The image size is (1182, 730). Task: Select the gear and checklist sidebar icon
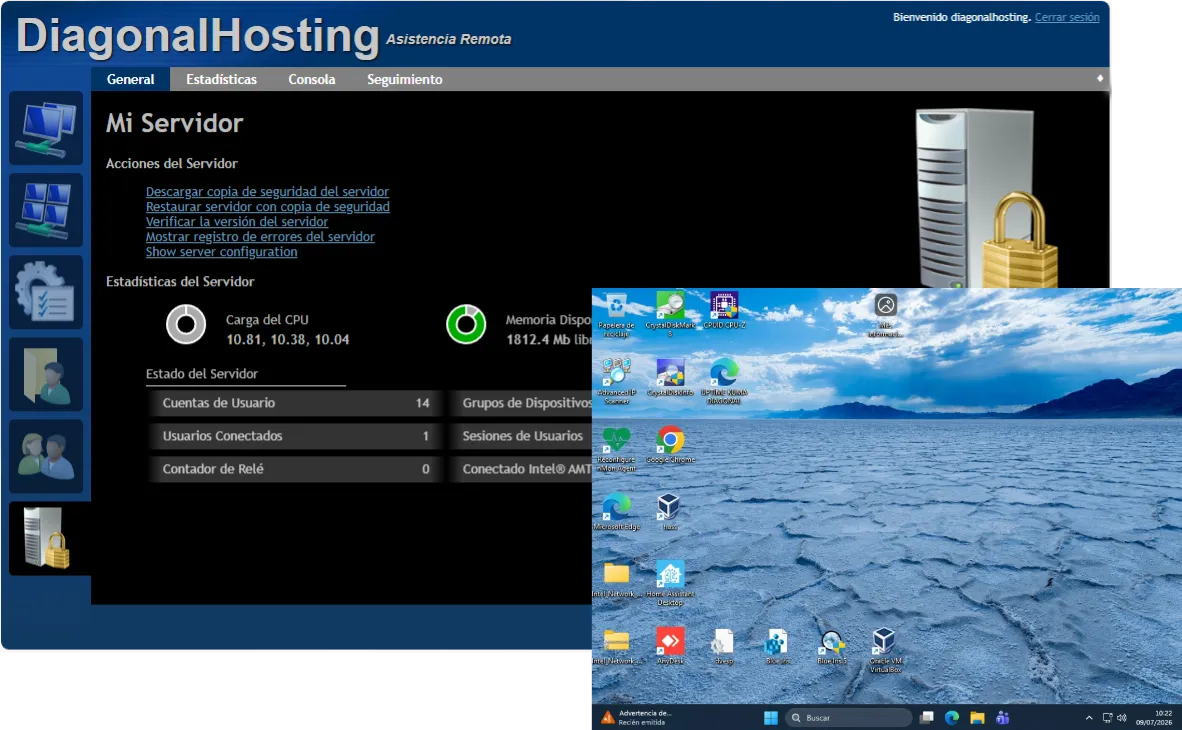click(46, 293)
